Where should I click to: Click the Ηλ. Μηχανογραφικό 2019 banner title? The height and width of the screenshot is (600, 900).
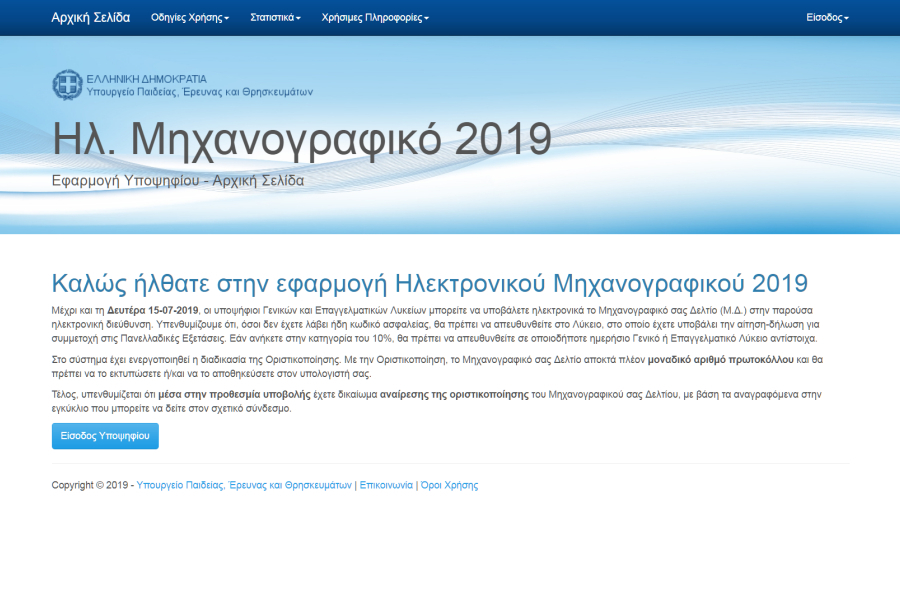click(x=302, y=140)
